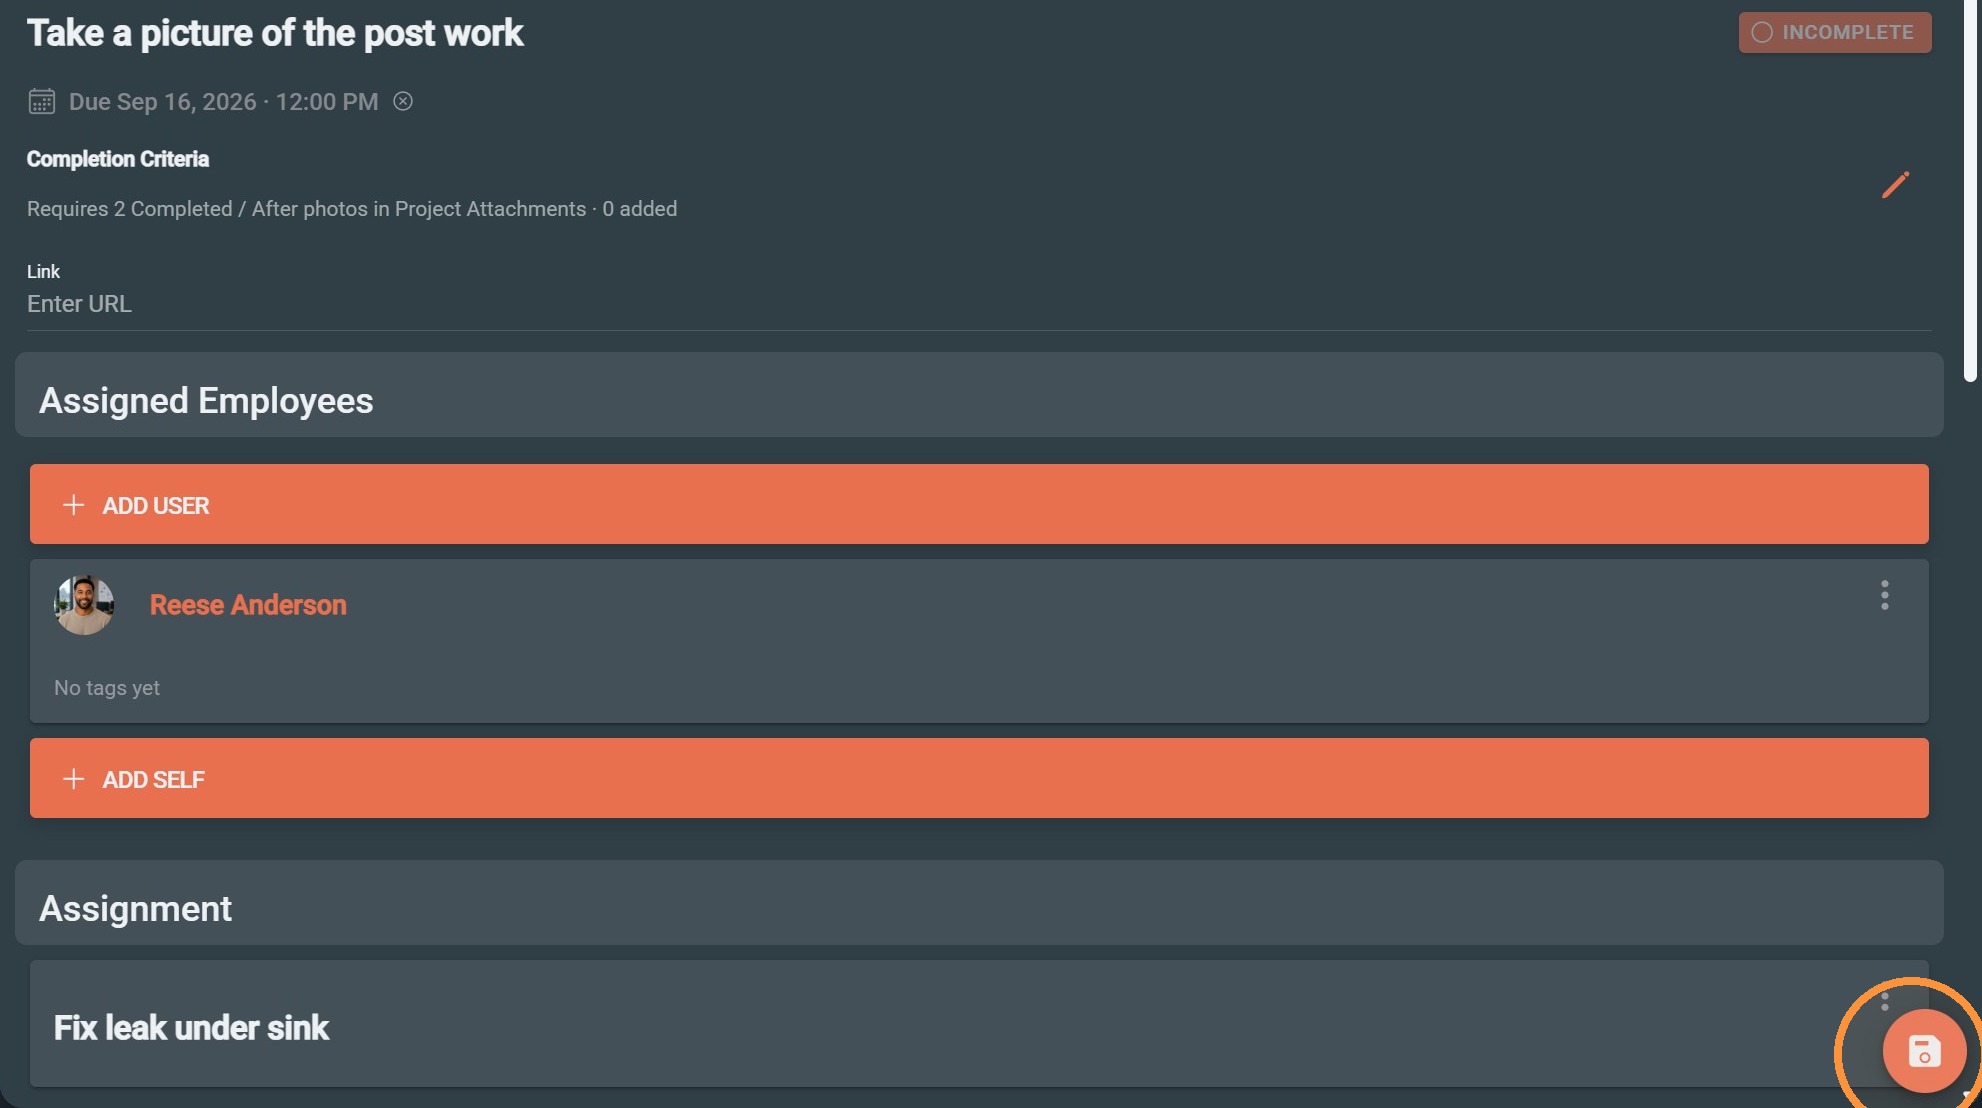Click Reese Anderson's profile photo
Viewport: 1982px width, 1108px height.
click(84, 605)
